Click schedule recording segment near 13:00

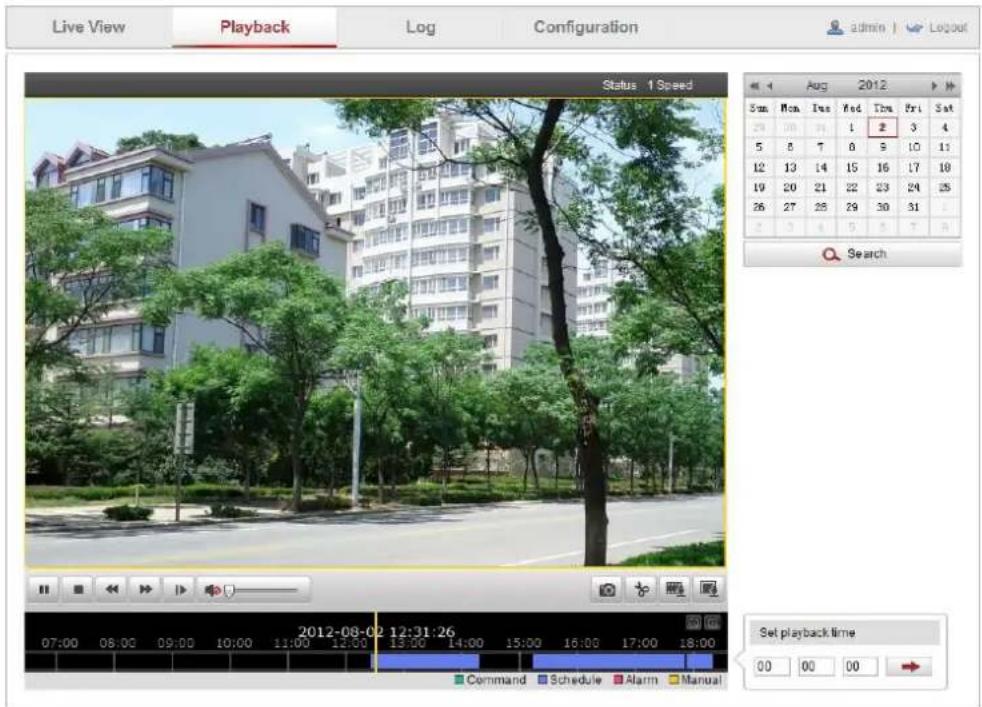(425, 661)
